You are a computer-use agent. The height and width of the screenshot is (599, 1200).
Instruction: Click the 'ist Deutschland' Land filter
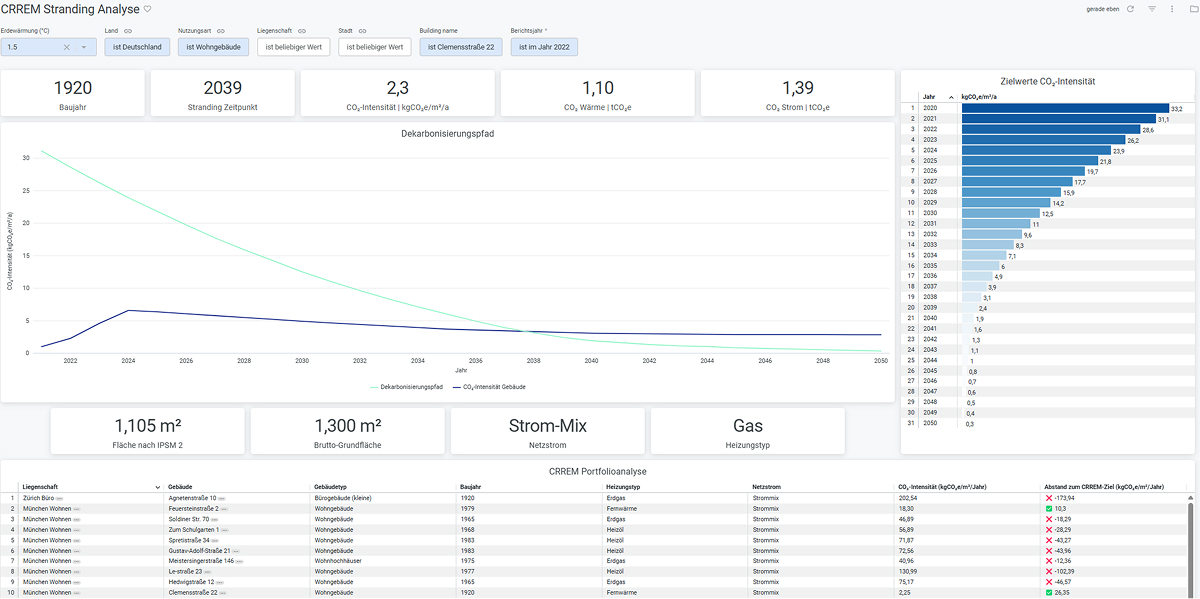[x=137, y=47]
